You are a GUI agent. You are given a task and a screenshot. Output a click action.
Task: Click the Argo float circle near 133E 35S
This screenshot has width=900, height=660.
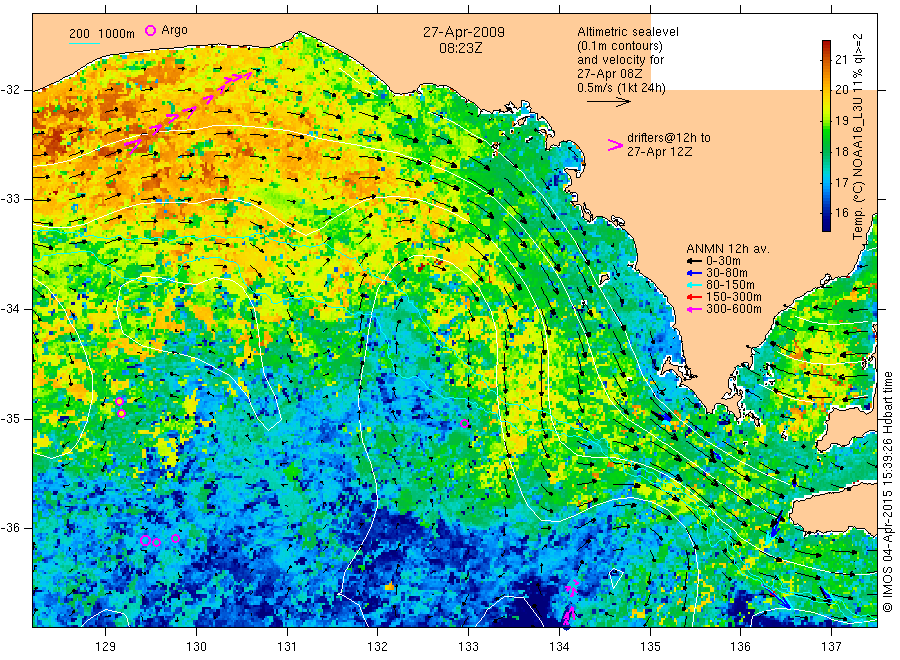pos(465,424)
